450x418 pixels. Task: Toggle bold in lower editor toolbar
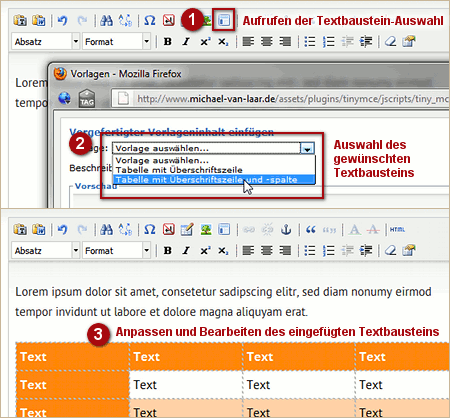168,250
